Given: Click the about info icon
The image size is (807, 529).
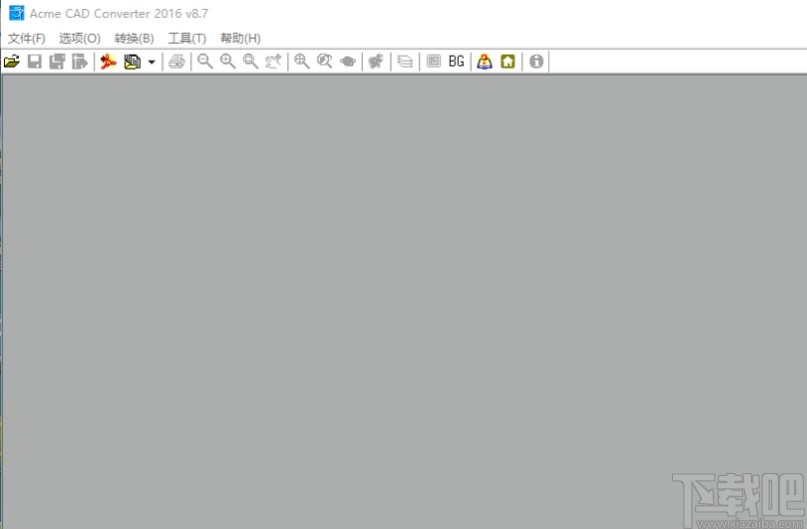Looking at the screenshot, I should click(536, 62).
